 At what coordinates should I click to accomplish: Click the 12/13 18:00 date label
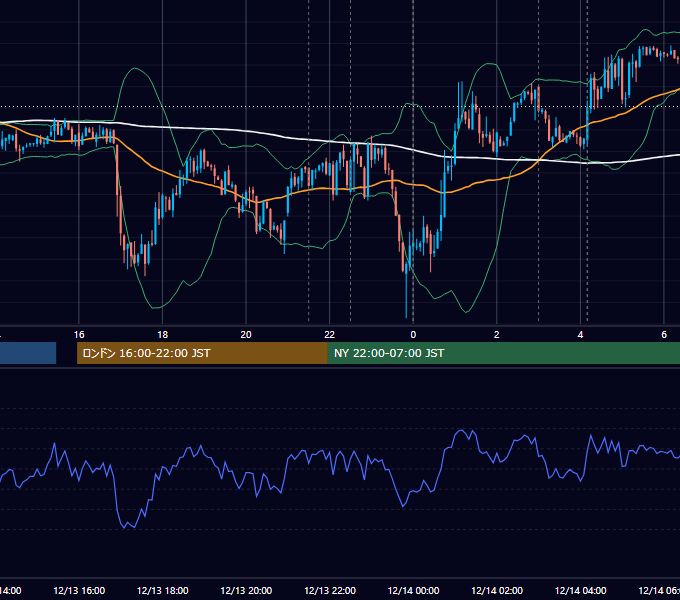pyautogui.click(x=163, y=590)
